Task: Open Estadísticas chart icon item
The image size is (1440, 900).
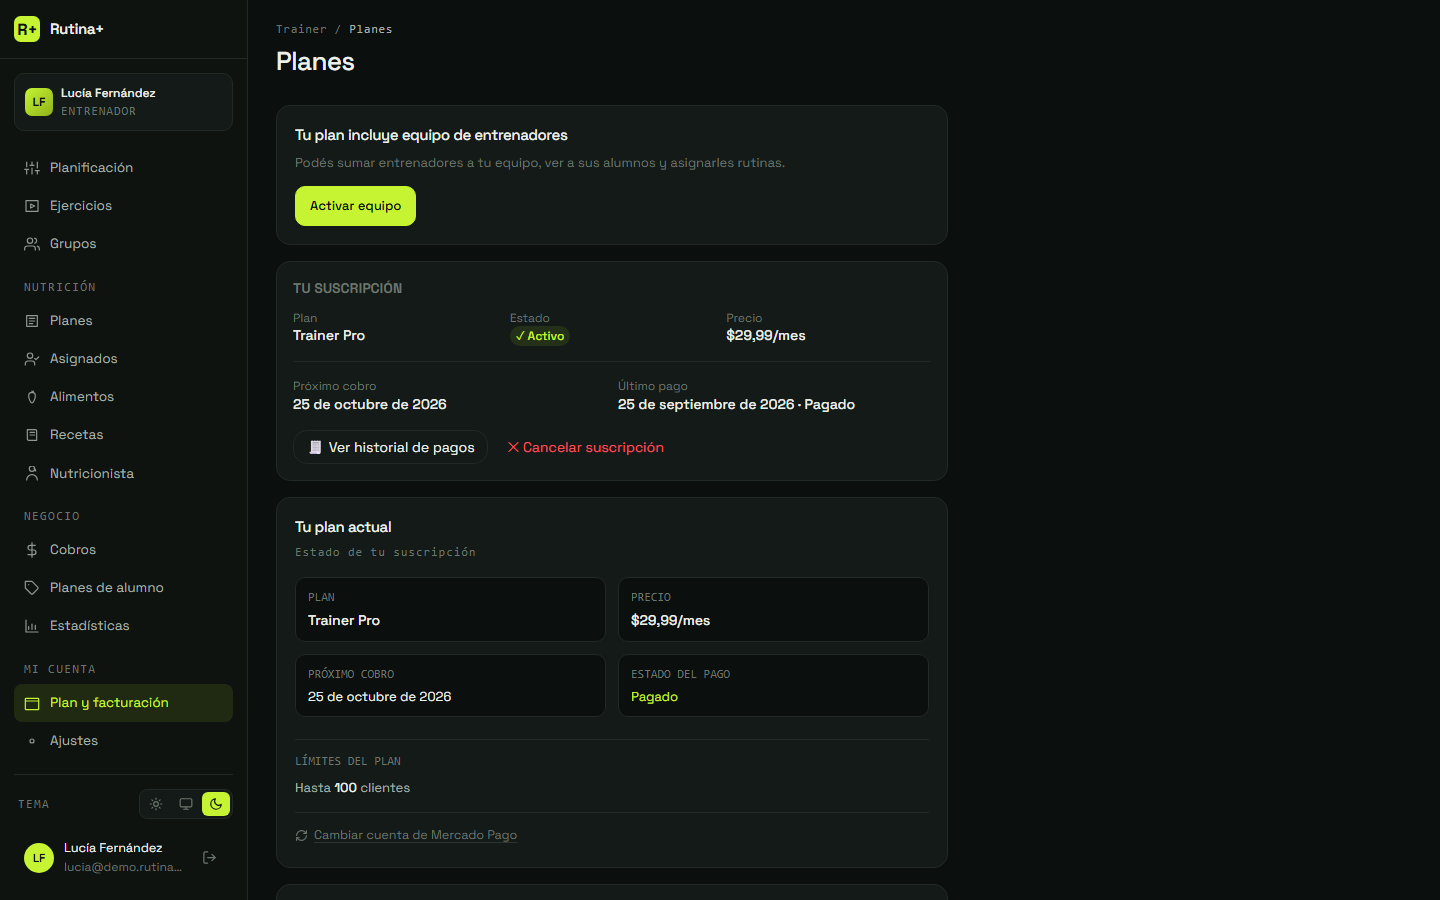Action: pyautogui.click(x=32, y=626)
